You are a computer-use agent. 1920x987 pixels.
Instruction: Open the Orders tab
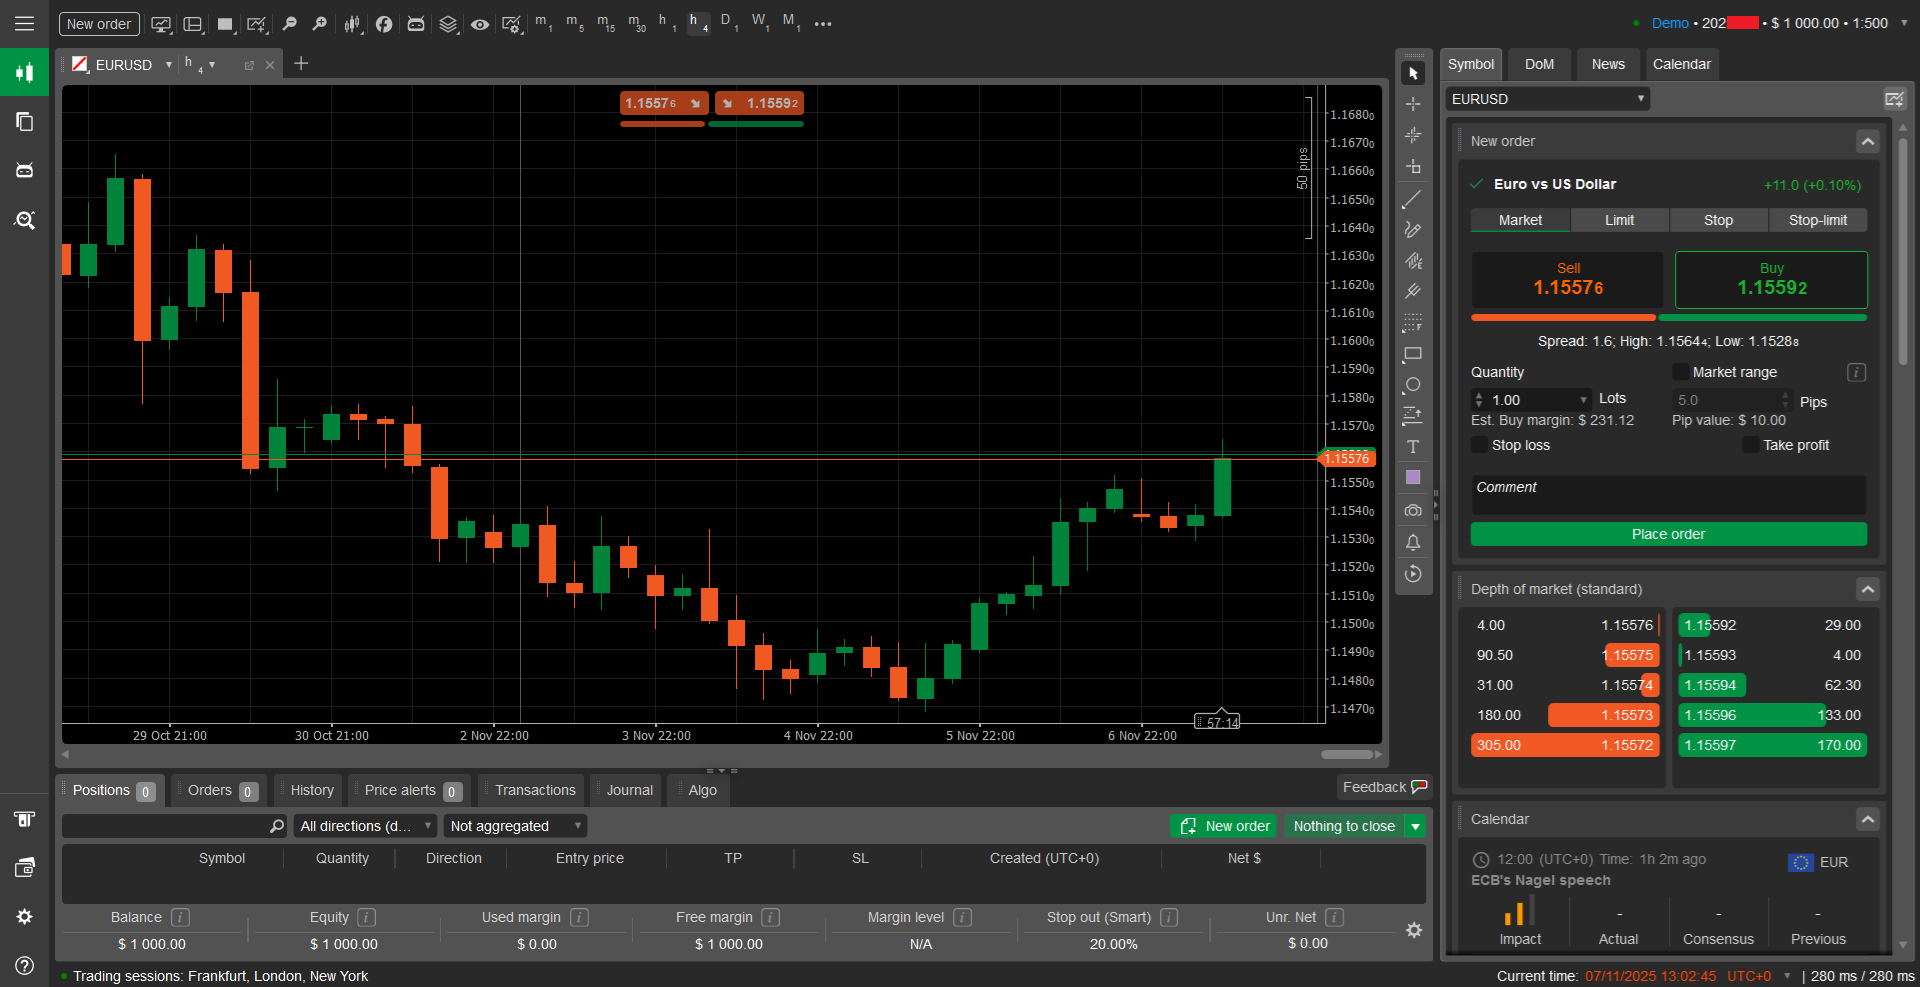click(220, 790)
